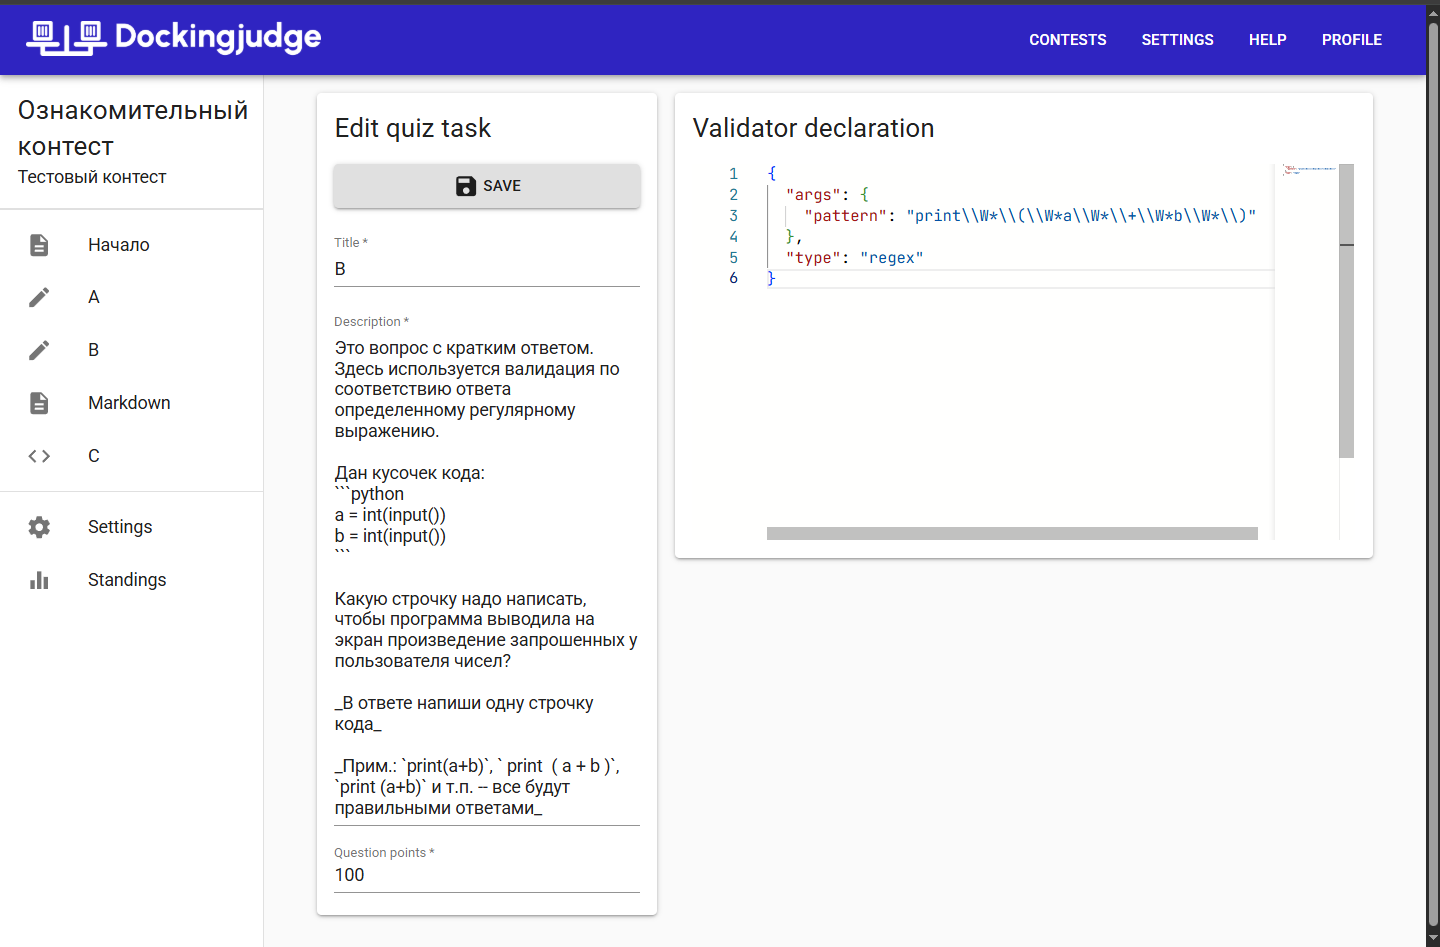Click the Edit quiz task heading
Screen dimensions: 1440x947
pyautogui.click(x=412, y=128)
